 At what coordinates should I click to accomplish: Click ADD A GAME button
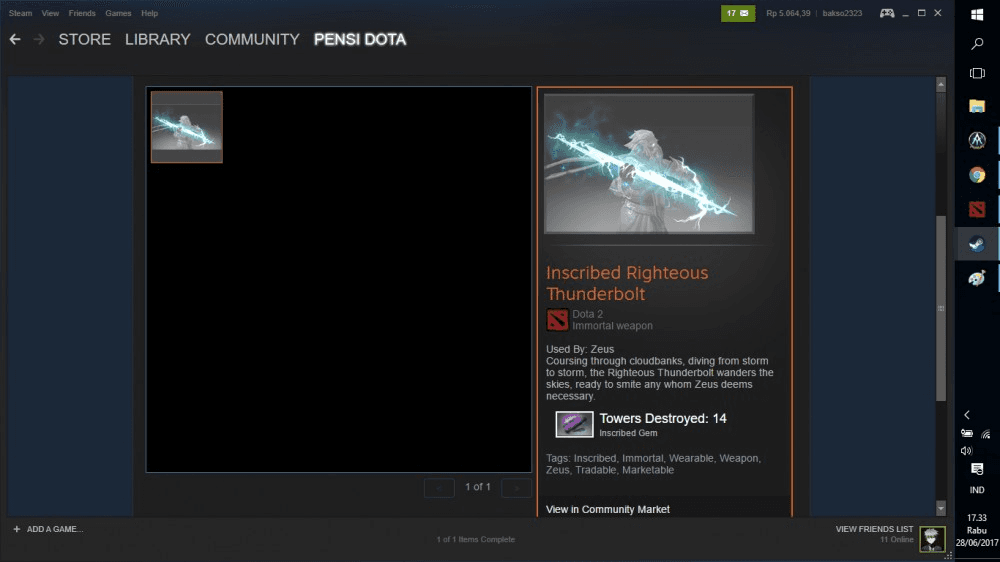click(48, 529)
